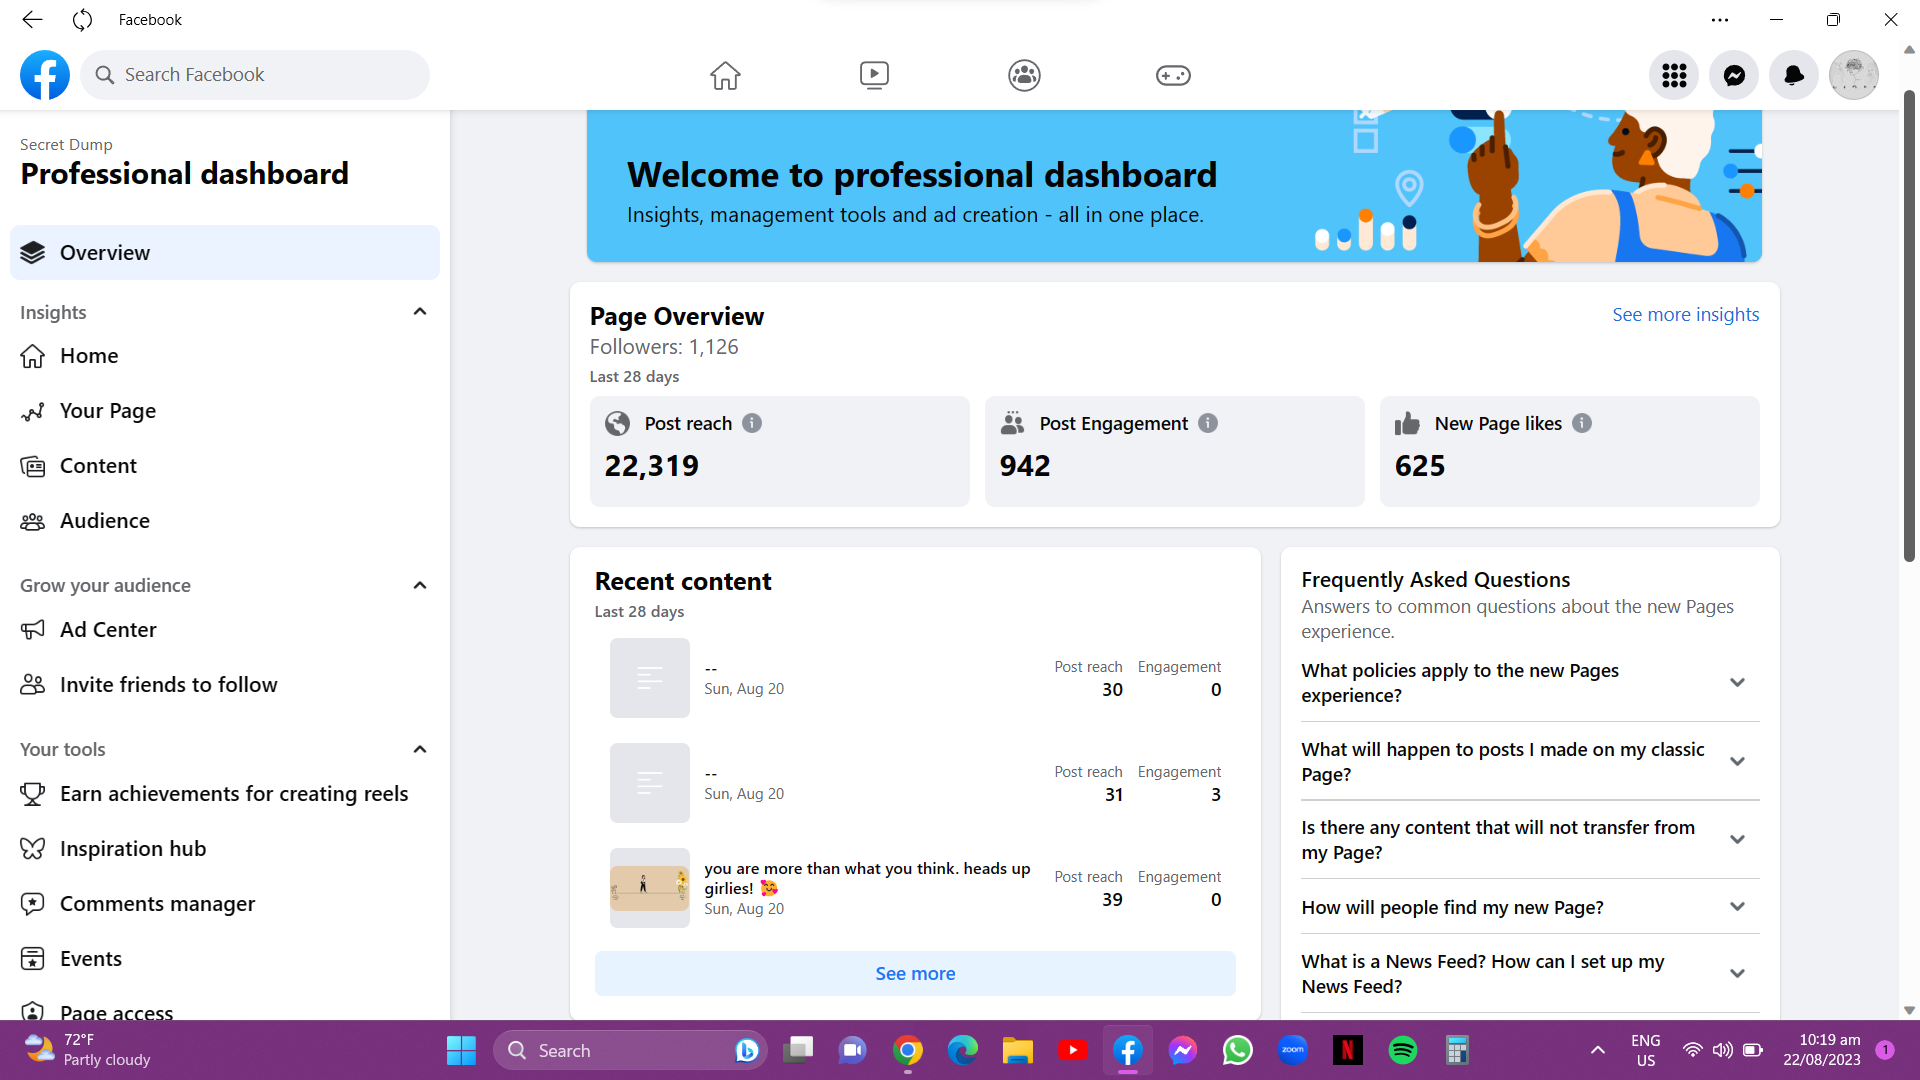Click the Post reach info icon

(752, 423)
